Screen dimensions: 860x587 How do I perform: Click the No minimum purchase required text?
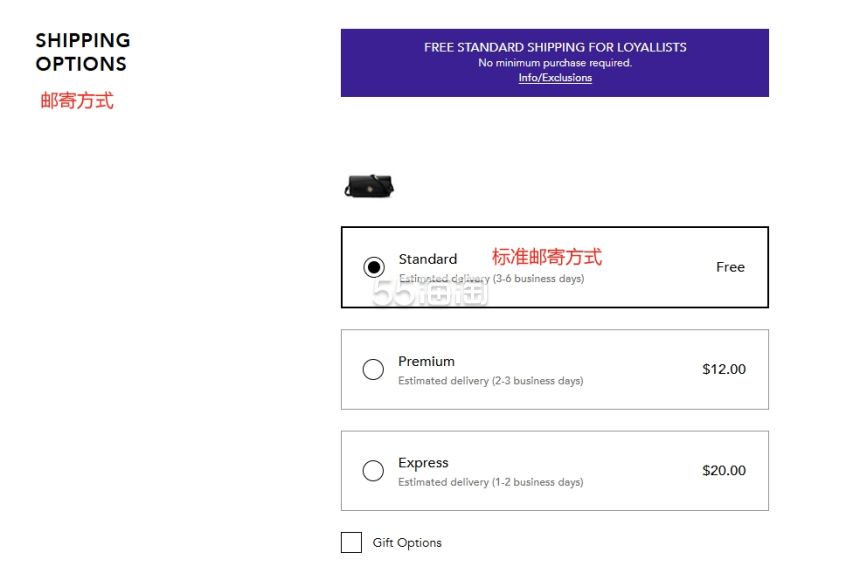click(555, 63)
